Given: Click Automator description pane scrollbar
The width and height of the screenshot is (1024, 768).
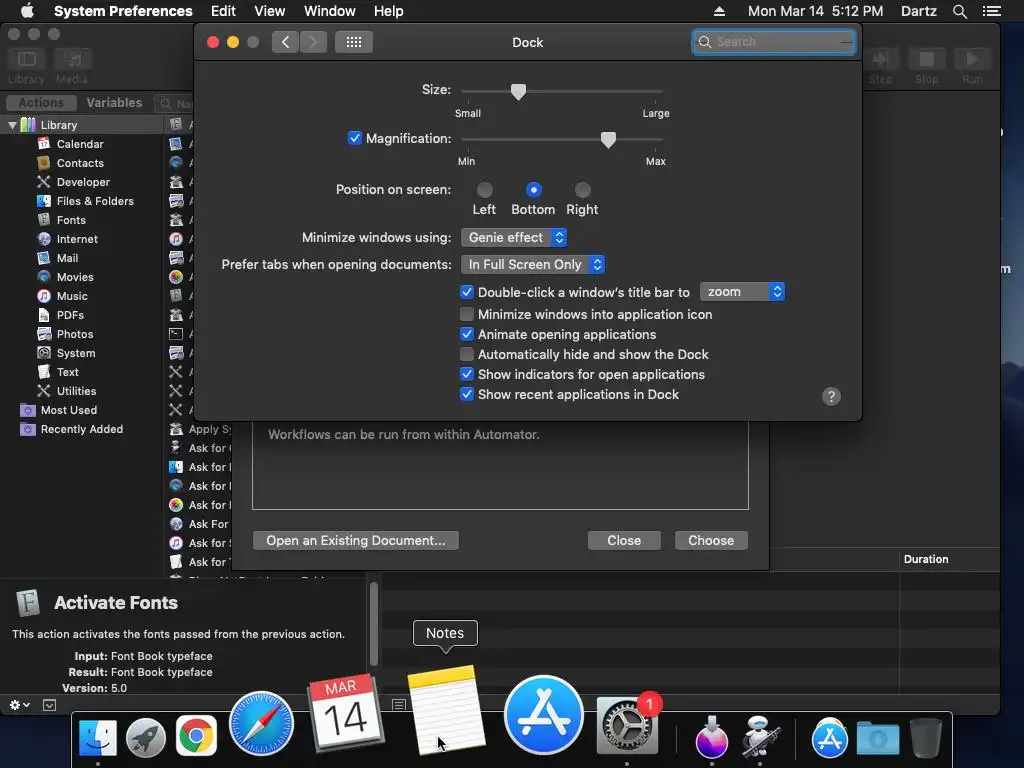Looking at the screenshot, I should click(374, 624).
